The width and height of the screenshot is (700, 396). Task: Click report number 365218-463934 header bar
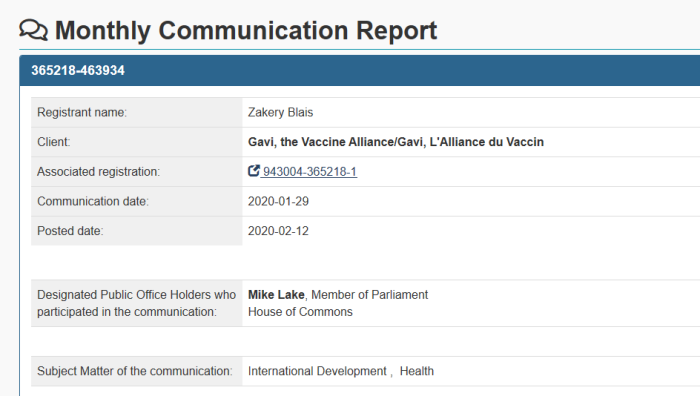[360, 71]
